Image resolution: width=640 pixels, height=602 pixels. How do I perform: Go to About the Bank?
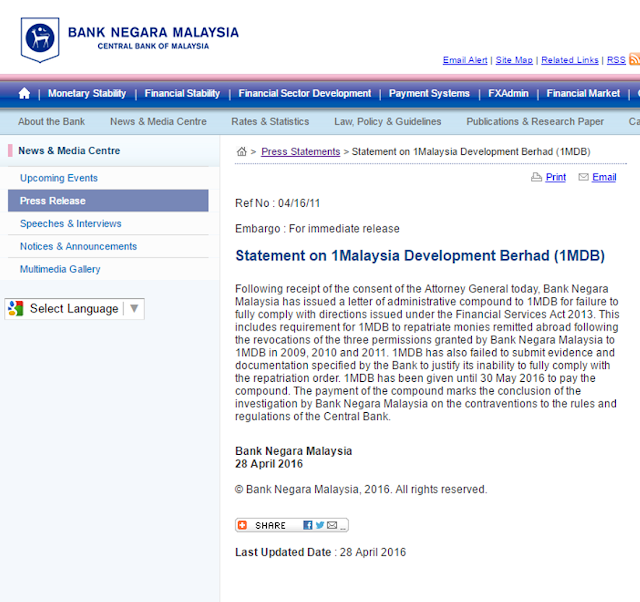(51, 122)
